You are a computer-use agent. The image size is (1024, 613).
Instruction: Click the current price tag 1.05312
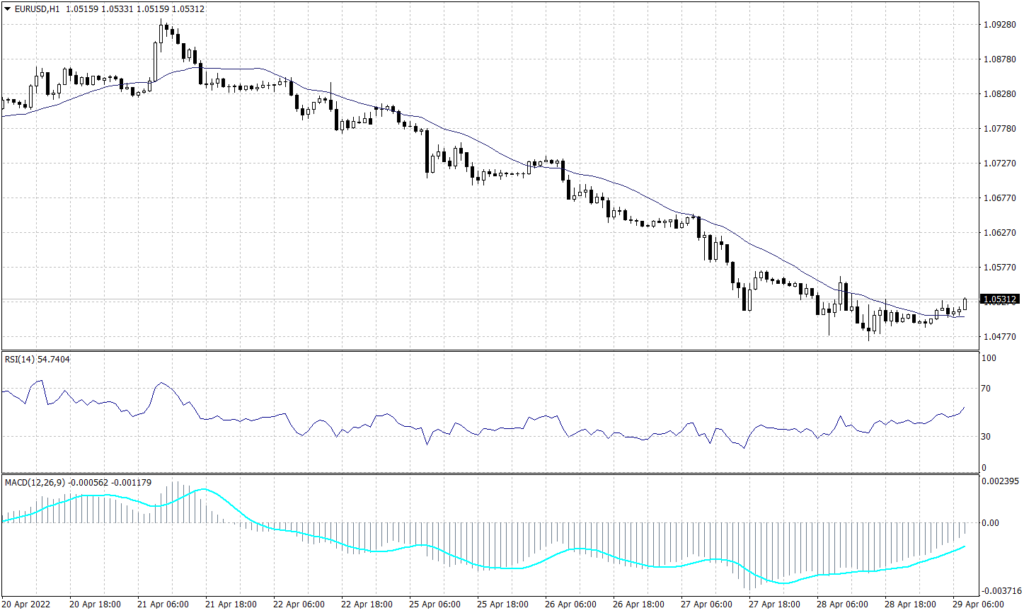(x=998, y=297)
